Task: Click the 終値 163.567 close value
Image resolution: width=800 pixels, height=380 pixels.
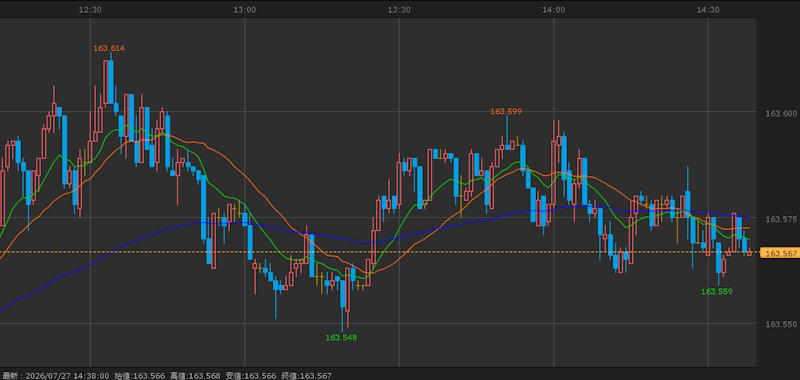Action: pos(306,376)
